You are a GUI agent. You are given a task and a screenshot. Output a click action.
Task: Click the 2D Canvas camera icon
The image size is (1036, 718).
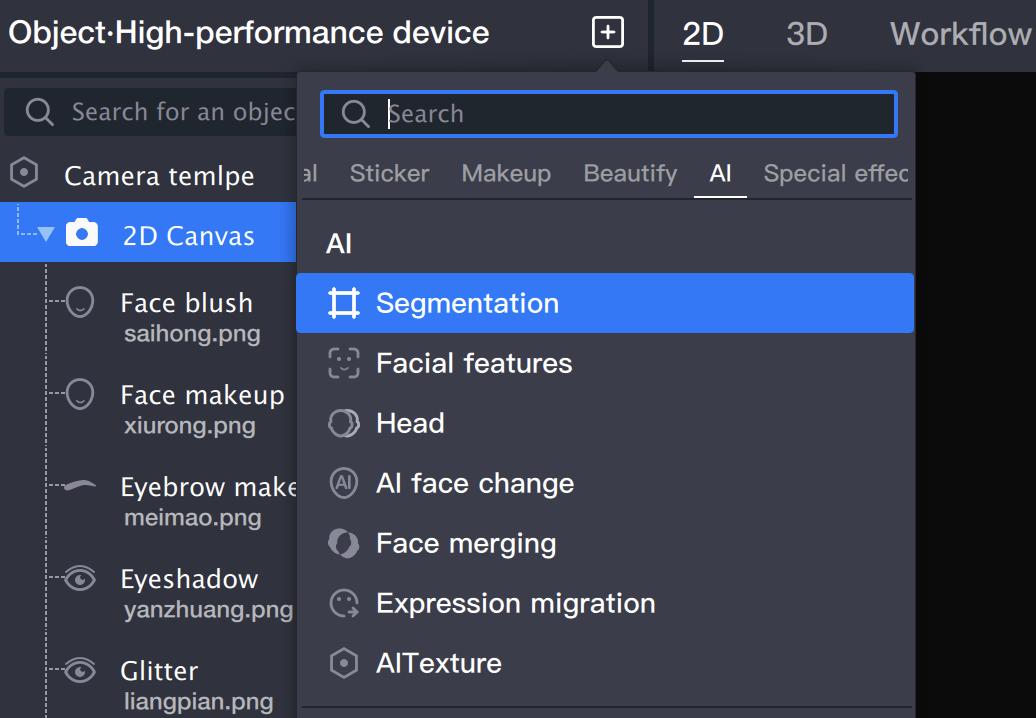pos(82,234)
